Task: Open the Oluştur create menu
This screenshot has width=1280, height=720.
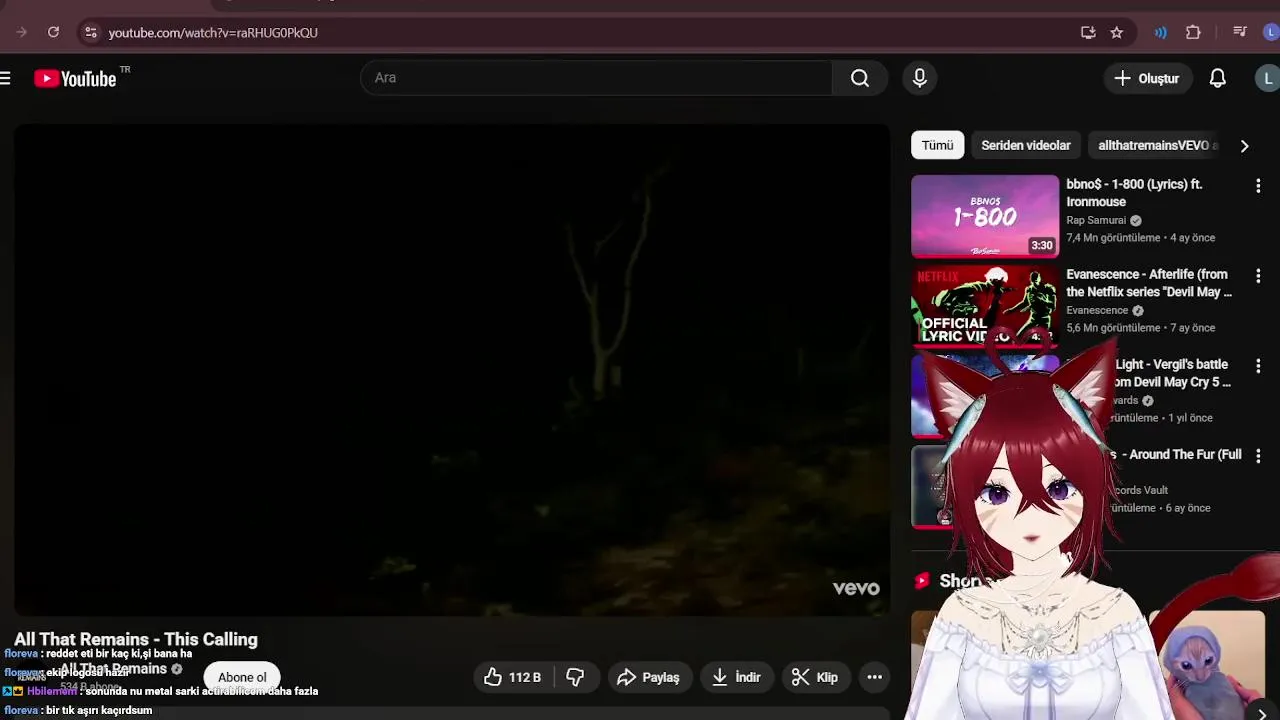Action: (x=1148, y=78)
